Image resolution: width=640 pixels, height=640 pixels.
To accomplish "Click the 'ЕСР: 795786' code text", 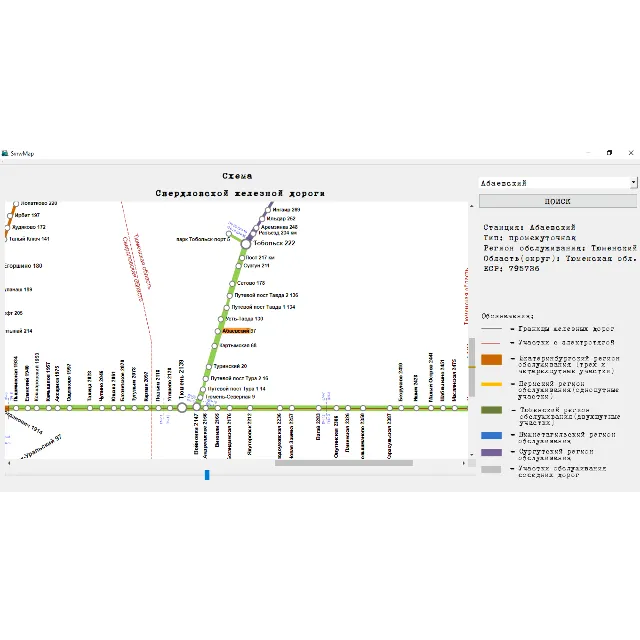I will [x=511, y=269].
